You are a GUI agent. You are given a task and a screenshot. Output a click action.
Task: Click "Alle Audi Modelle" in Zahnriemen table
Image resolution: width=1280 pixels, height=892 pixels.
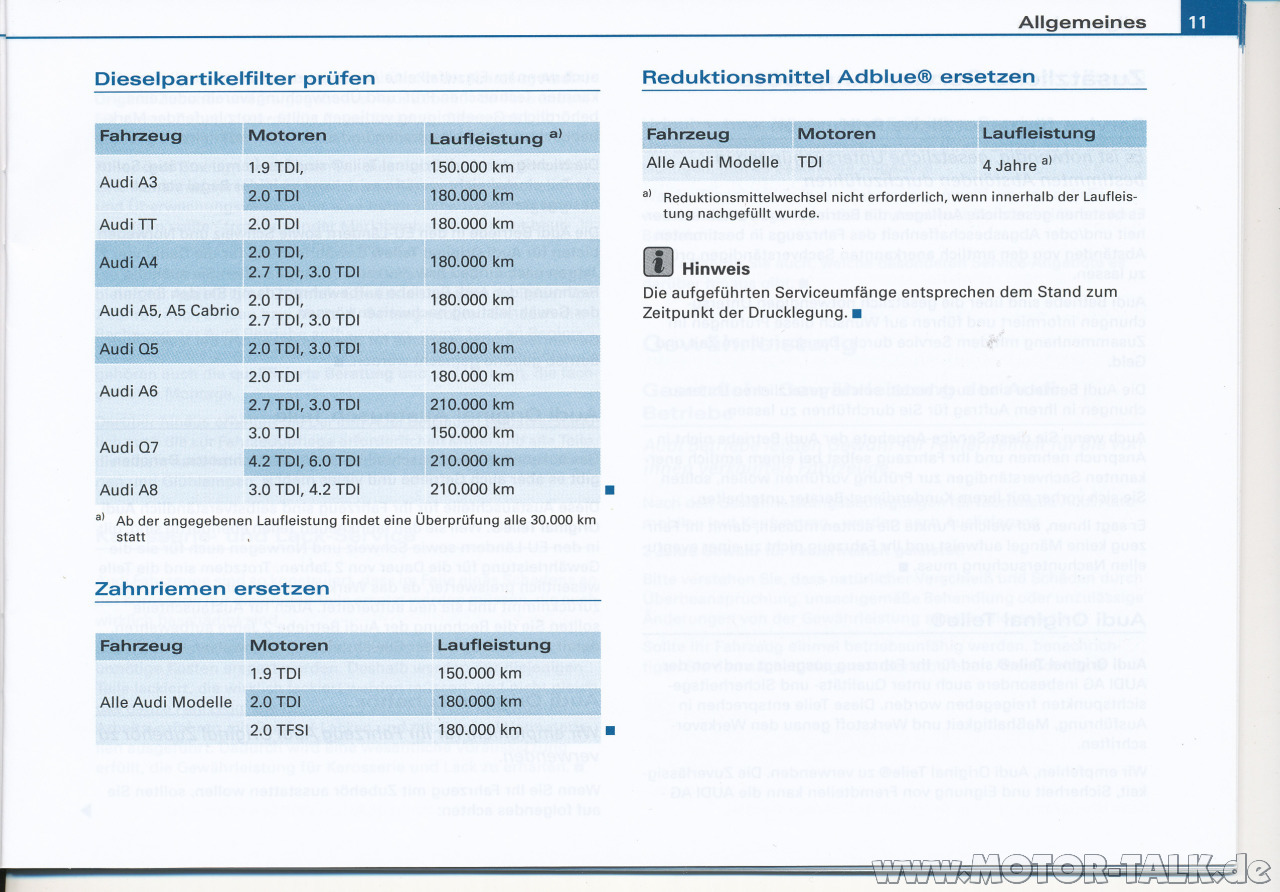point(166,702)
